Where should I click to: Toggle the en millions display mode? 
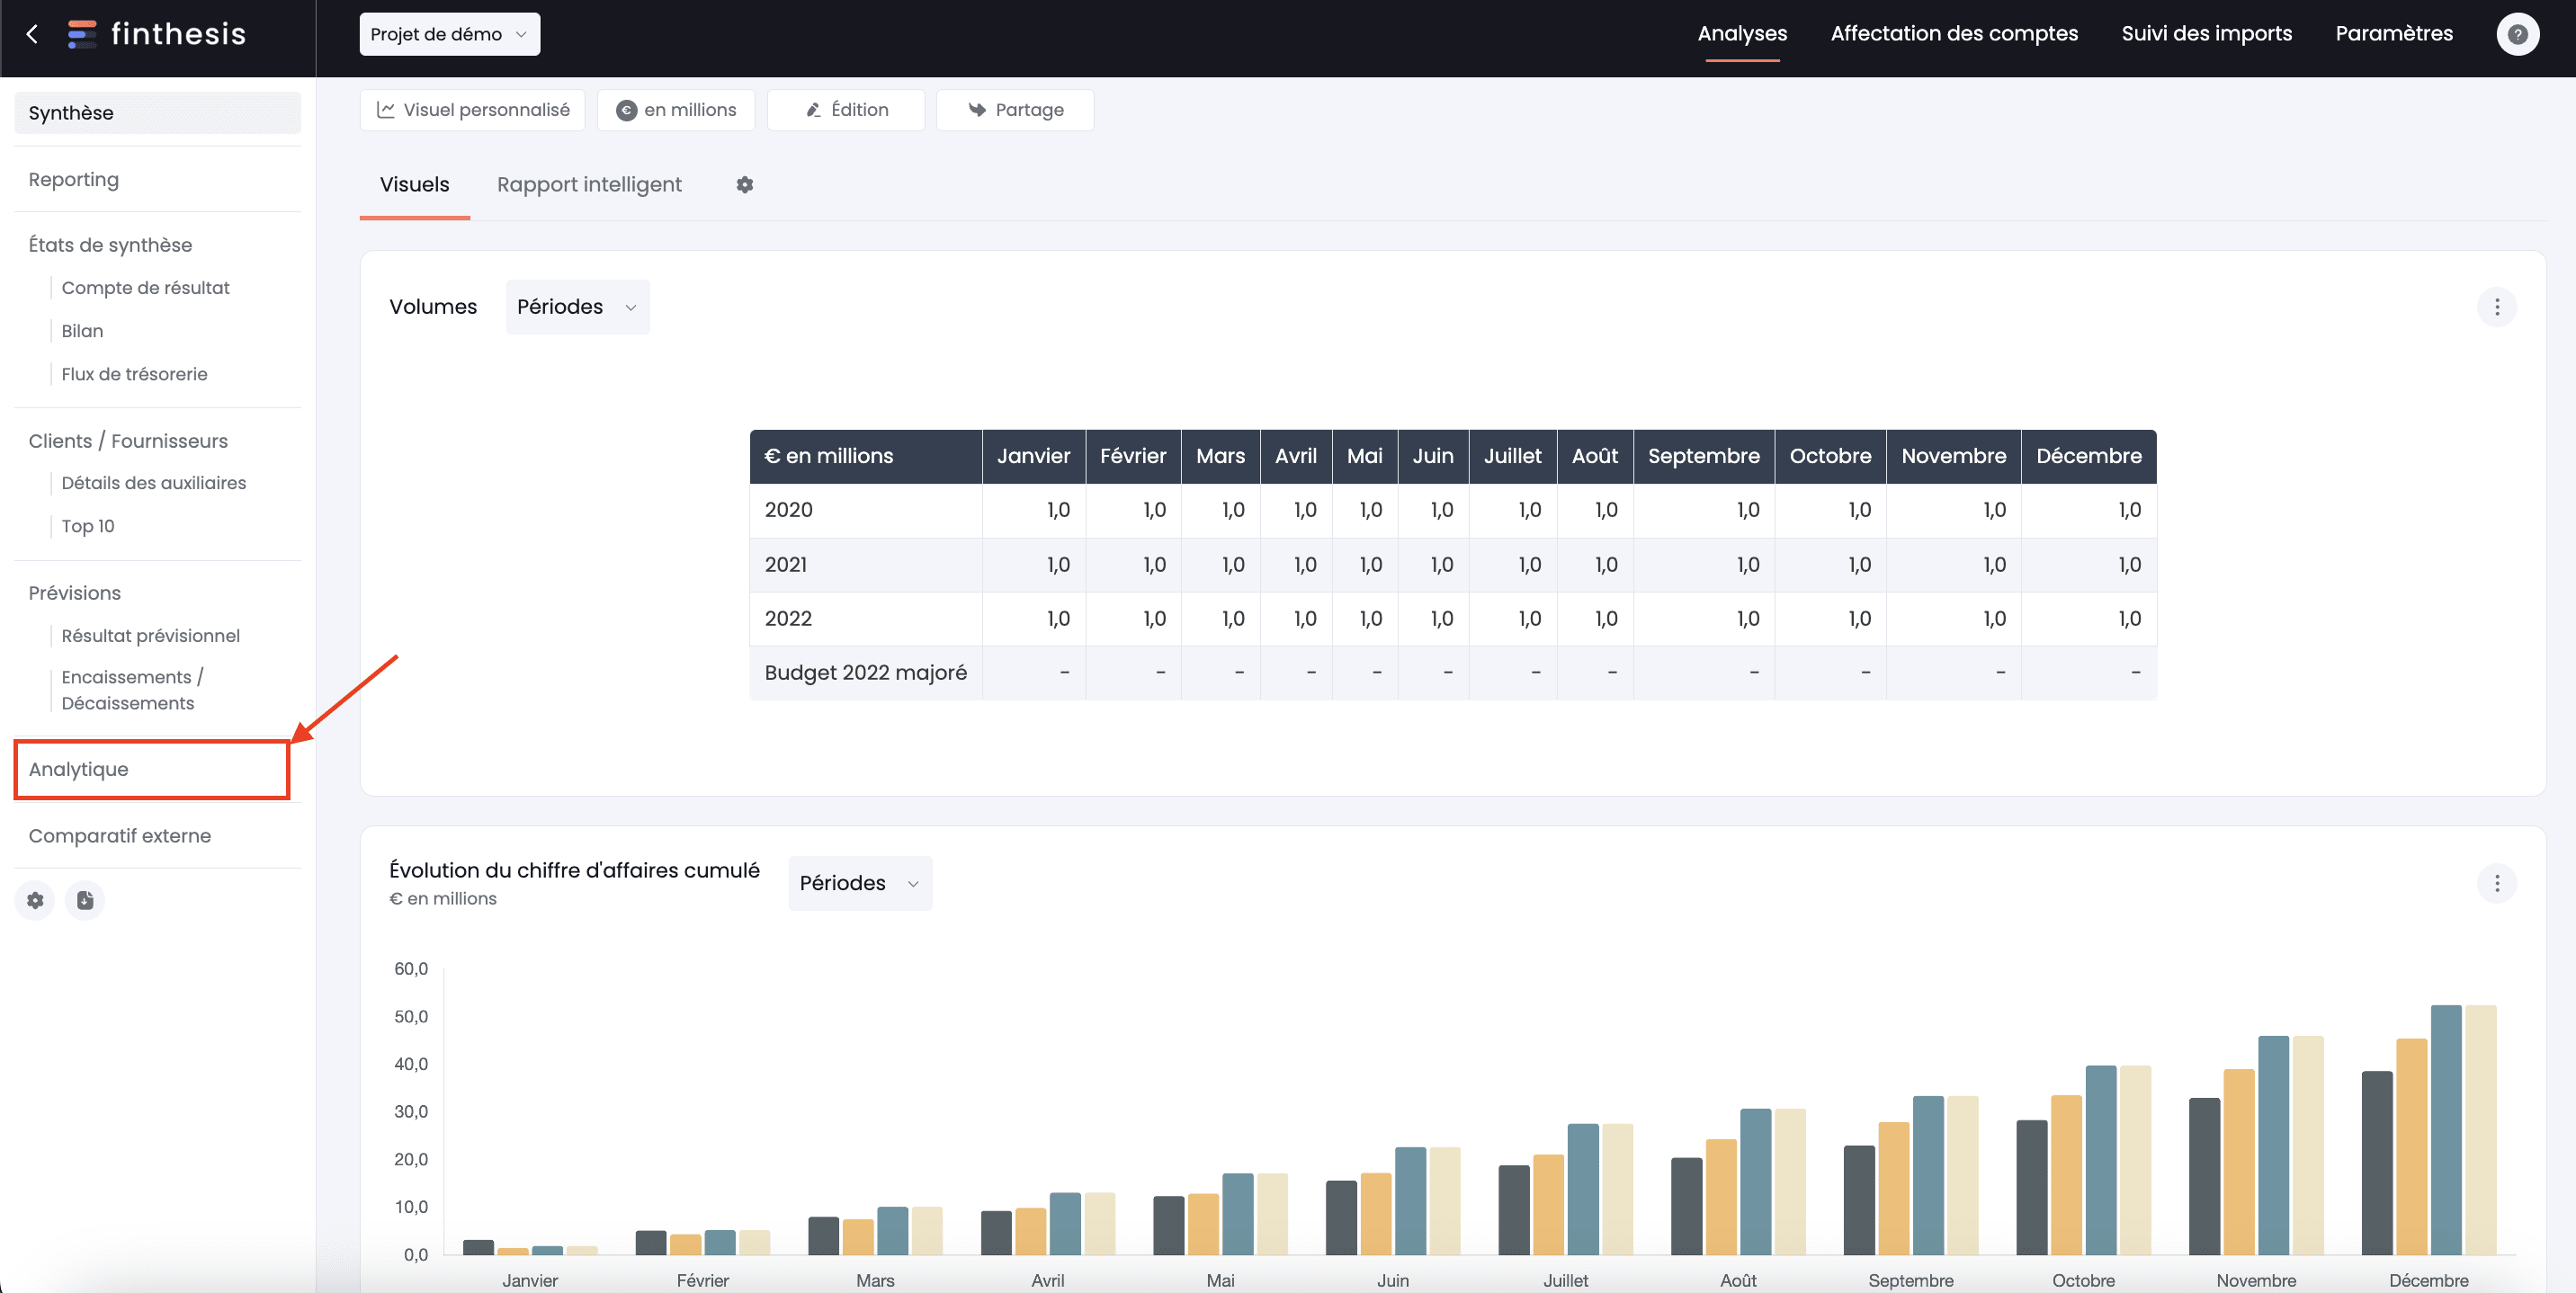675,109
